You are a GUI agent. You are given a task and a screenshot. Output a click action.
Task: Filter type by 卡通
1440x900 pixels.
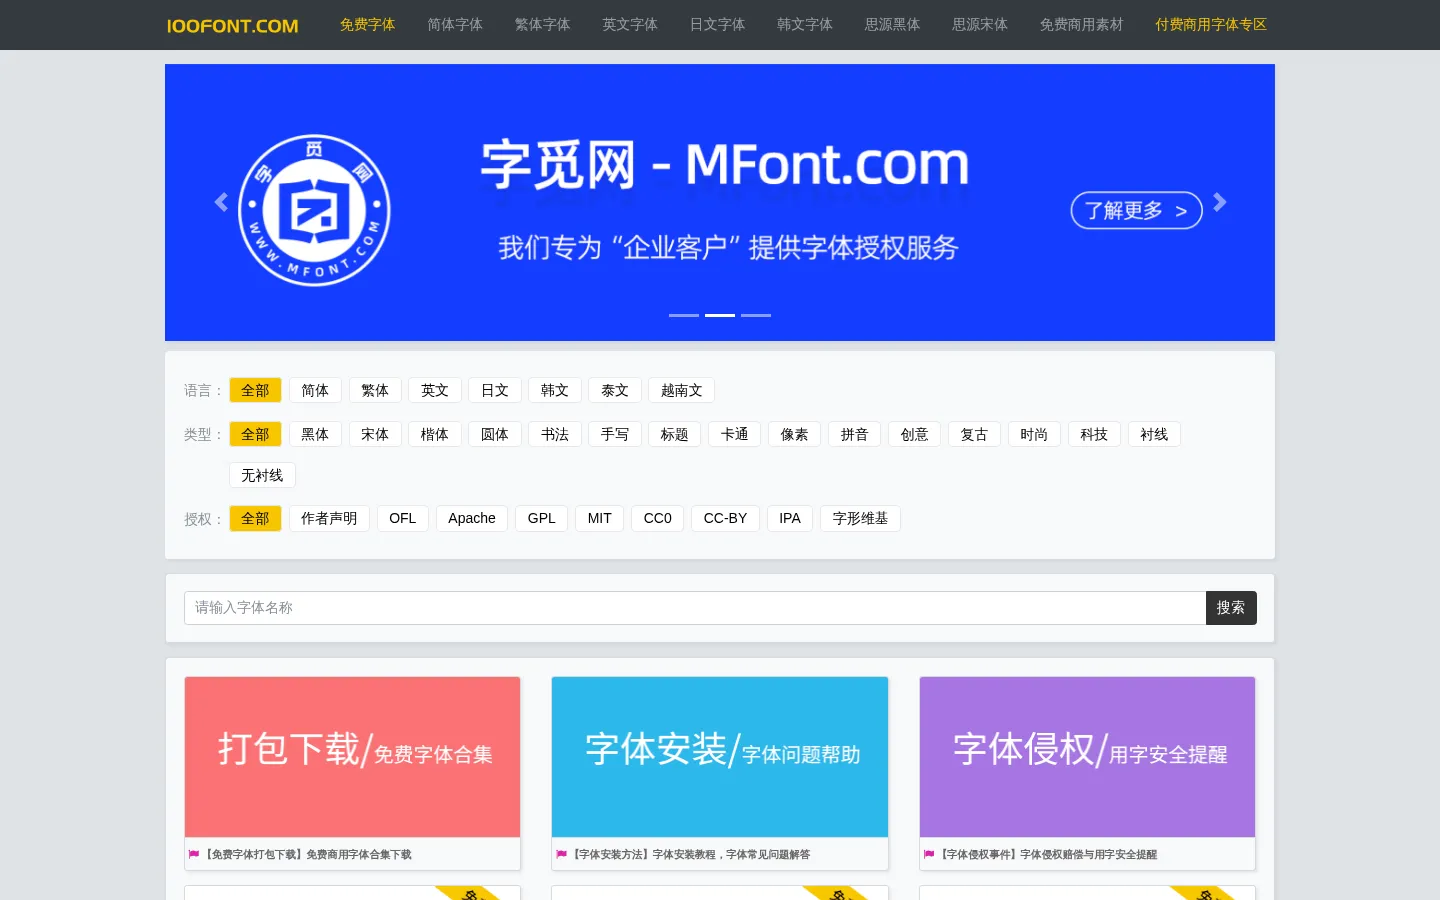pyautogui.click(x=735, y=434)
